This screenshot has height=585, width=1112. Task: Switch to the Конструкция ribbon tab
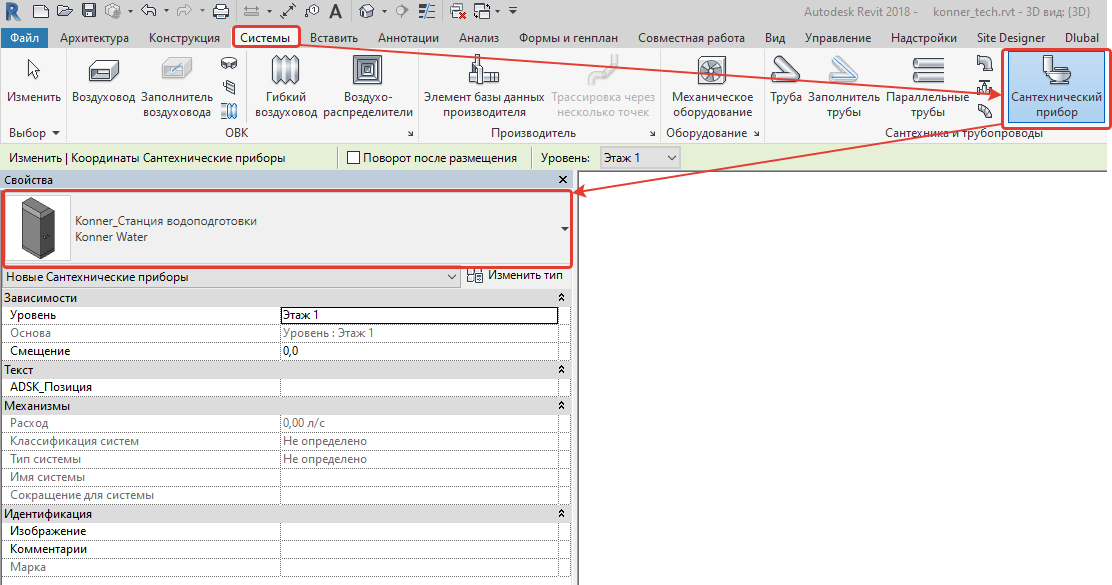point(184,38)
